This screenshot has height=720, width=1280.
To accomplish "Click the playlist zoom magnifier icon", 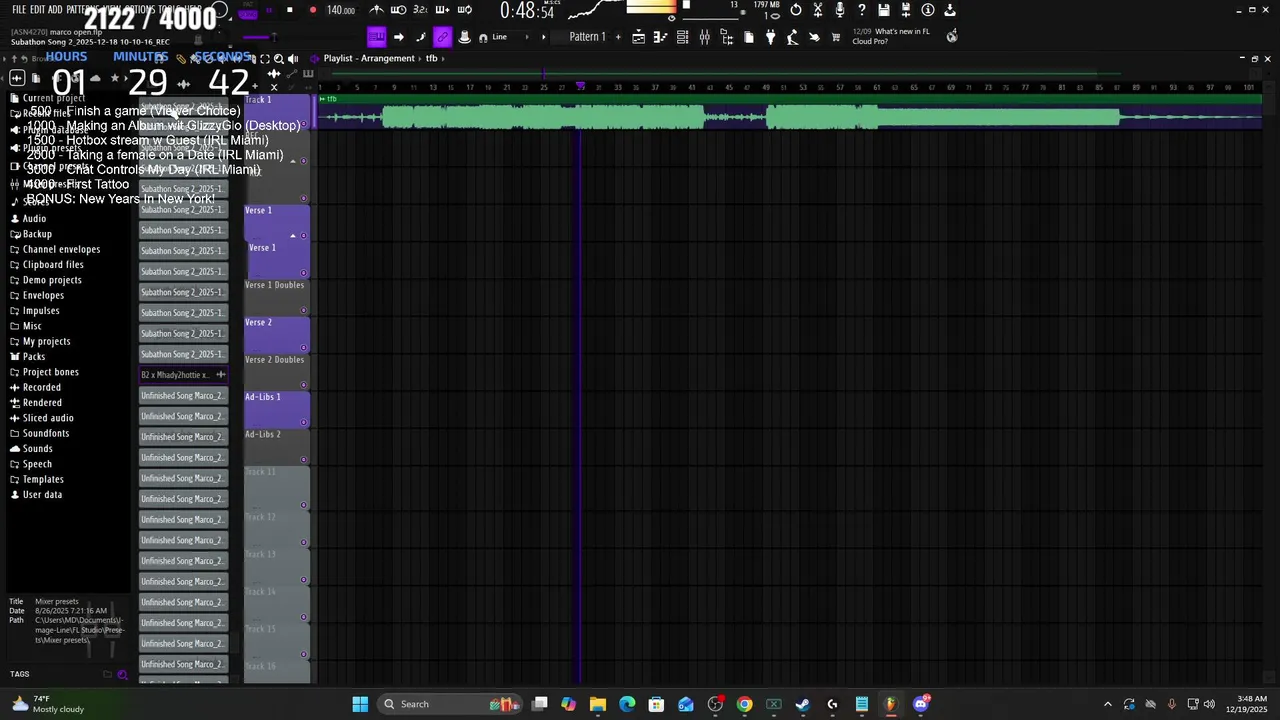I will (x=279, y=59).
